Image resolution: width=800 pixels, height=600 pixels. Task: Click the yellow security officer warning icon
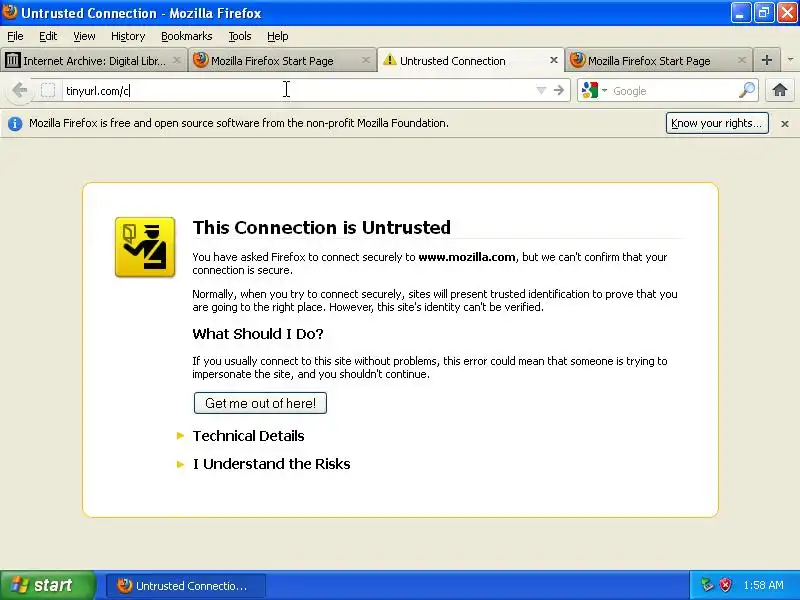click(x=145, y=247)
